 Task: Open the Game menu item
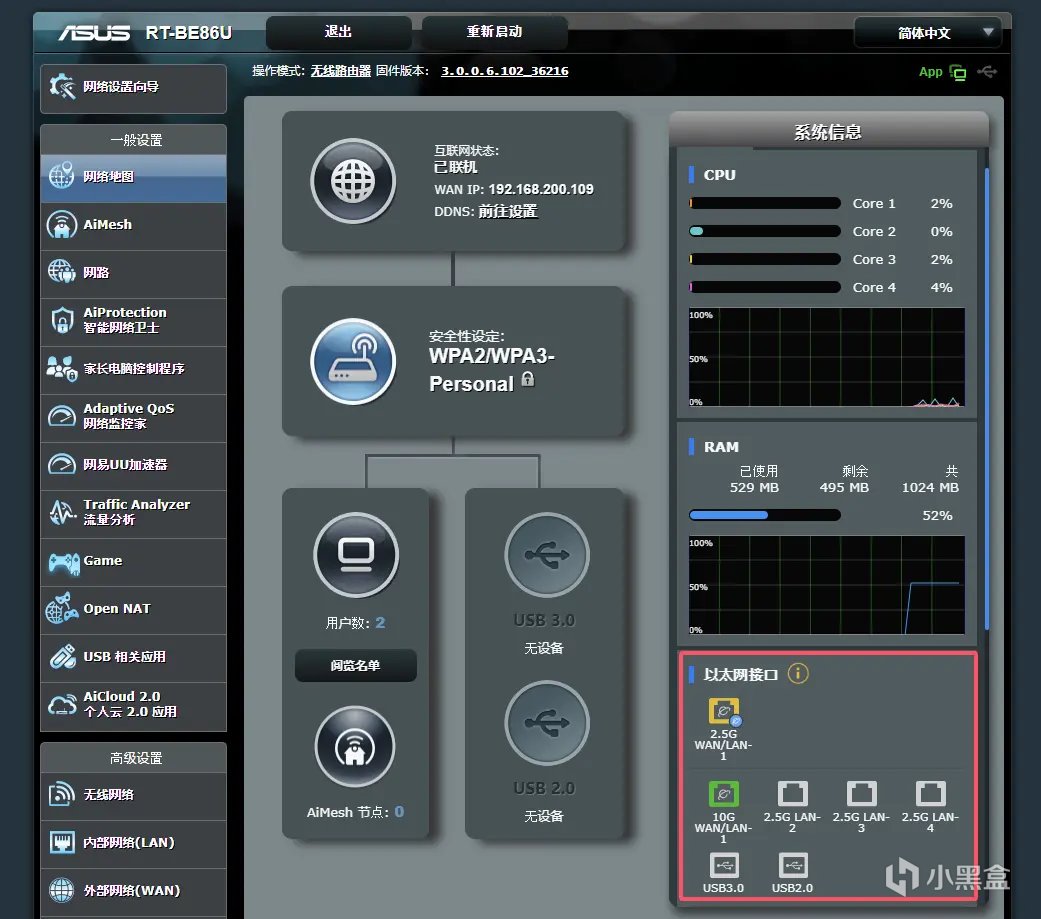coord(133,561)
